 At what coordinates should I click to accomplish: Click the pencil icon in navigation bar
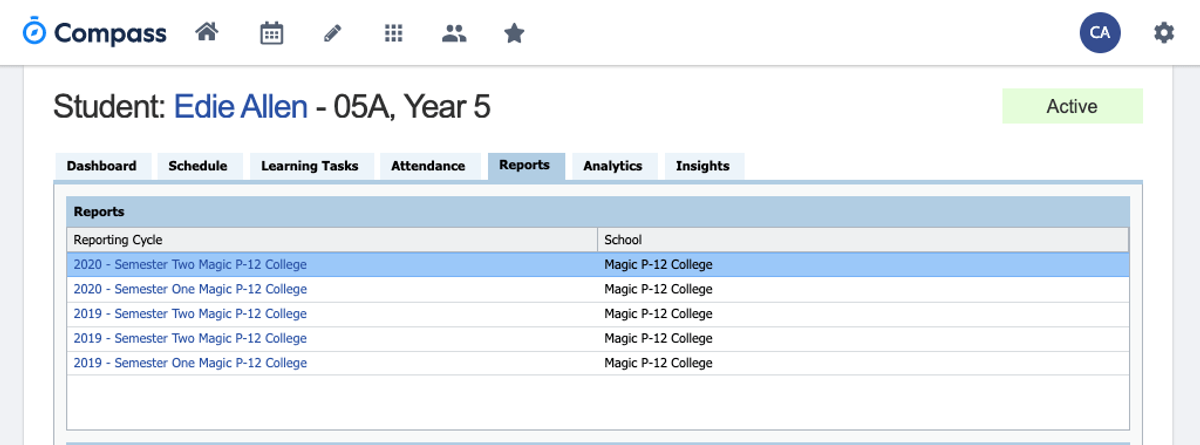point(333,33)
